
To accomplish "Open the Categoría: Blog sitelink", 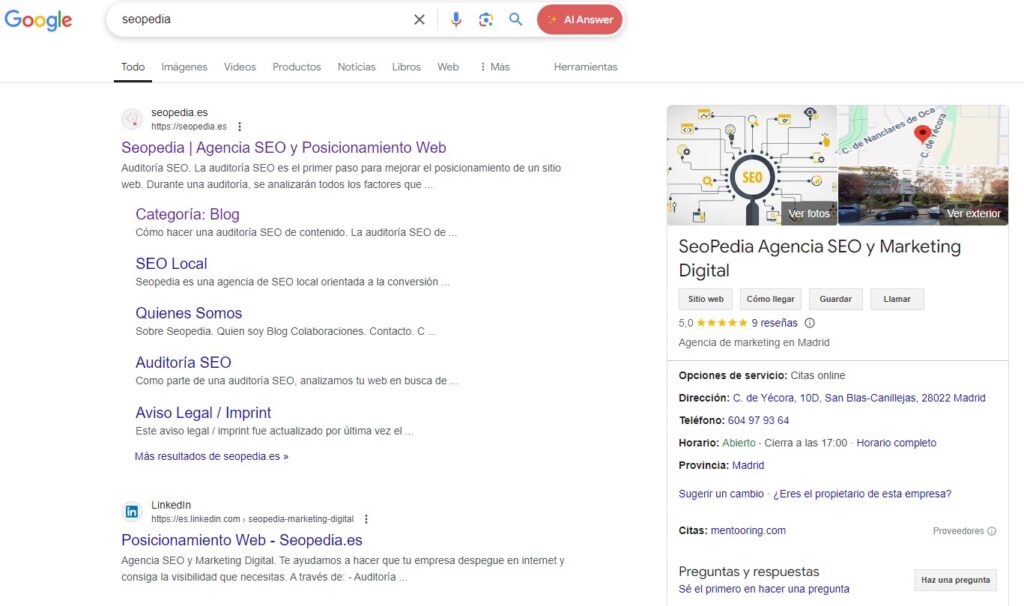I will (187, 214).
